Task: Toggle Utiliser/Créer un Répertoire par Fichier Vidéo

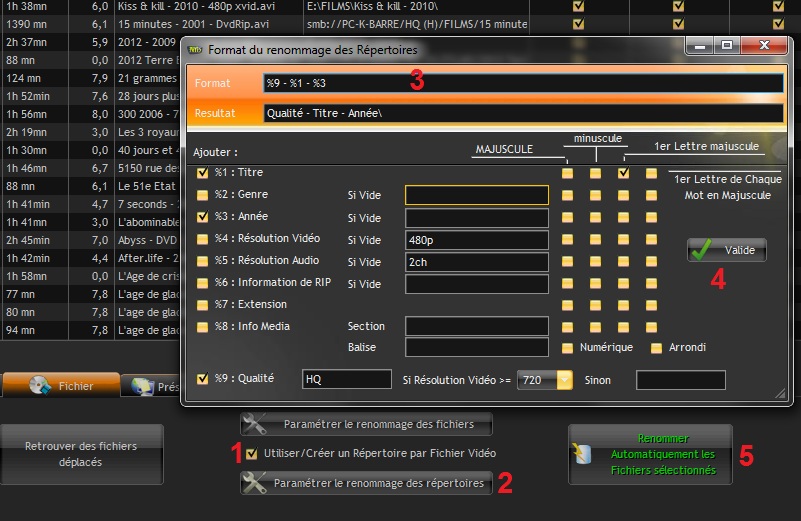Action: point(252,454)
